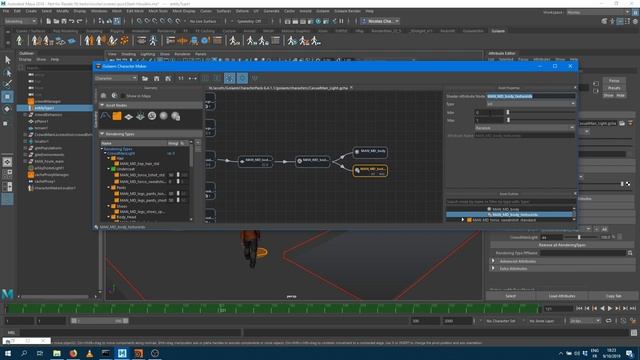Click Copy Tab button
The image size is (640, 360).
(613, 296)
